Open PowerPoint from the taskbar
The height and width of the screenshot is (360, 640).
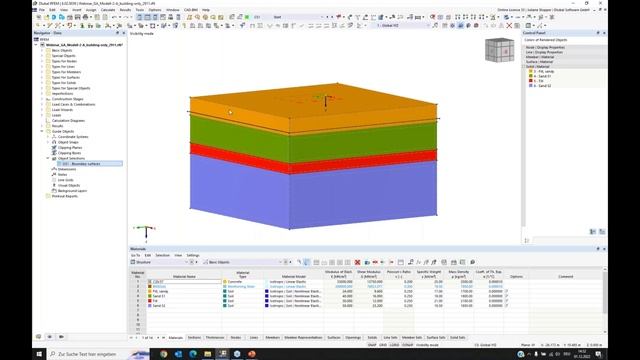(x=252, y=354)
